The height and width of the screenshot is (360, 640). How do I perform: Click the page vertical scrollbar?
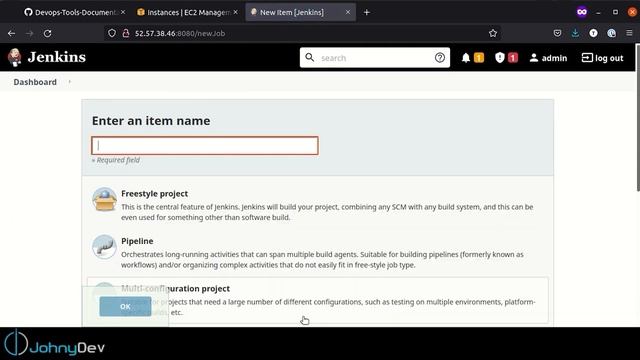pos(638,117)
